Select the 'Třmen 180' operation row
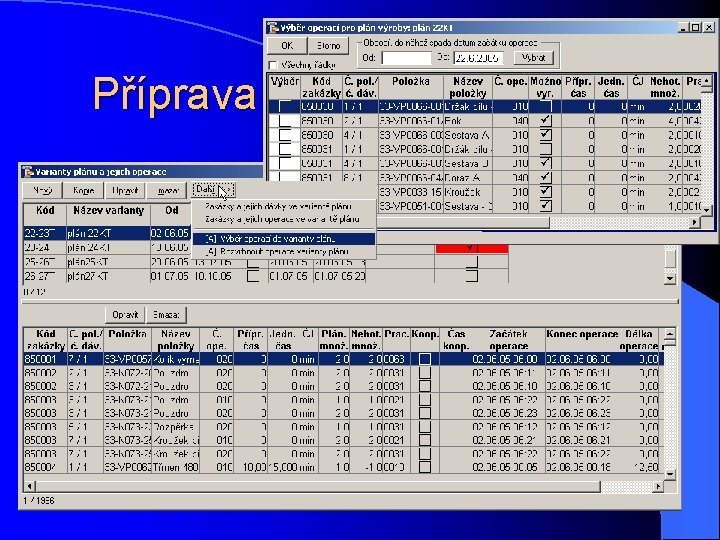Image resolution: width=720 pixels, height=540 pixels. click(343, 467)
